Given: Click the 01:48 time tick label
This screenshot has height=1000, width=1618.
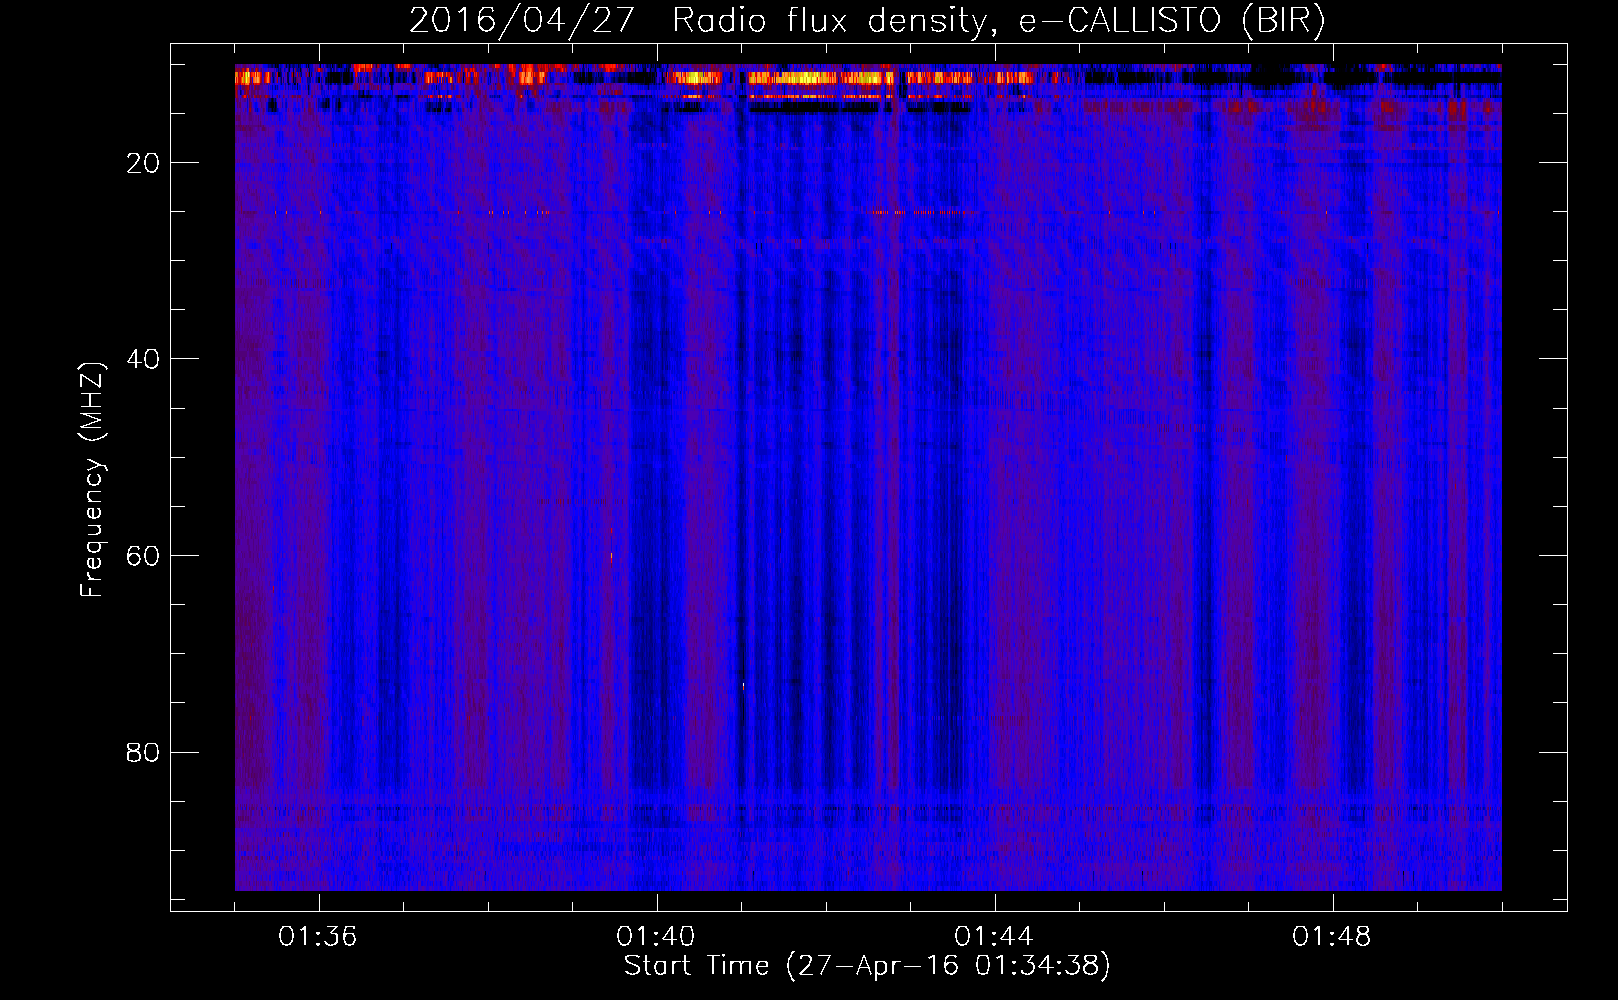Looking at the screenshot, I should point(1332,937).
